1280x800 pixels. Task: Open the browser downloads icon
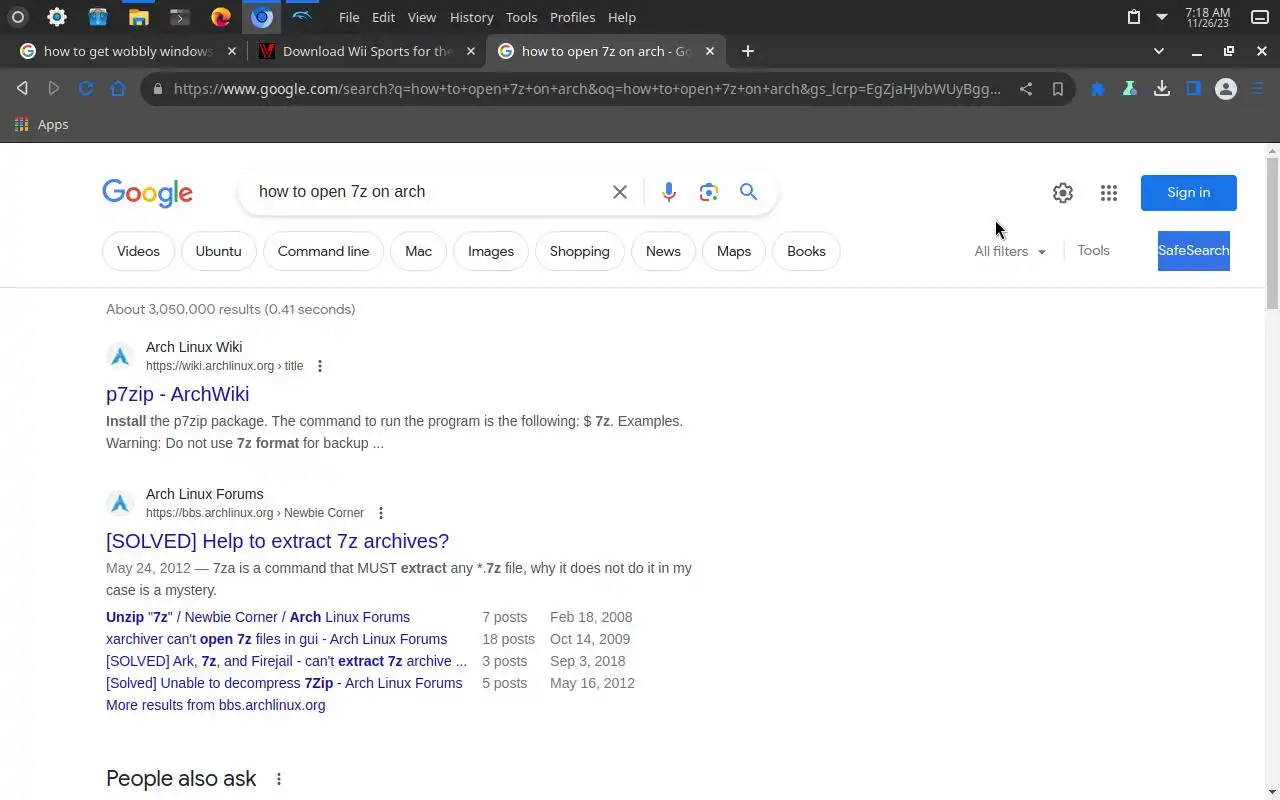(x=1161, y=89)
